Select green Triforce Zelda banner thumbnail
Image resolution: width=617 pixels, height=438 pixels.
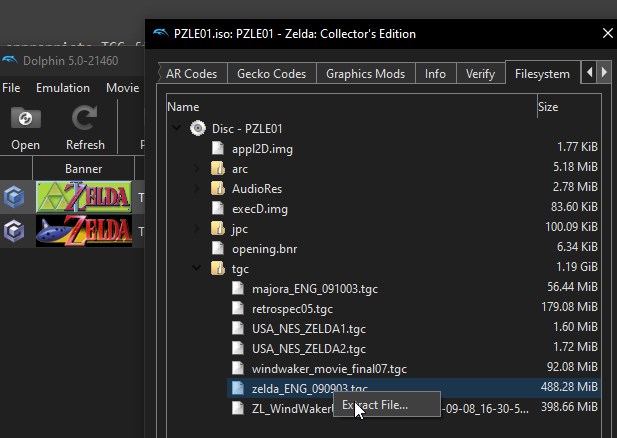[84, 196]
